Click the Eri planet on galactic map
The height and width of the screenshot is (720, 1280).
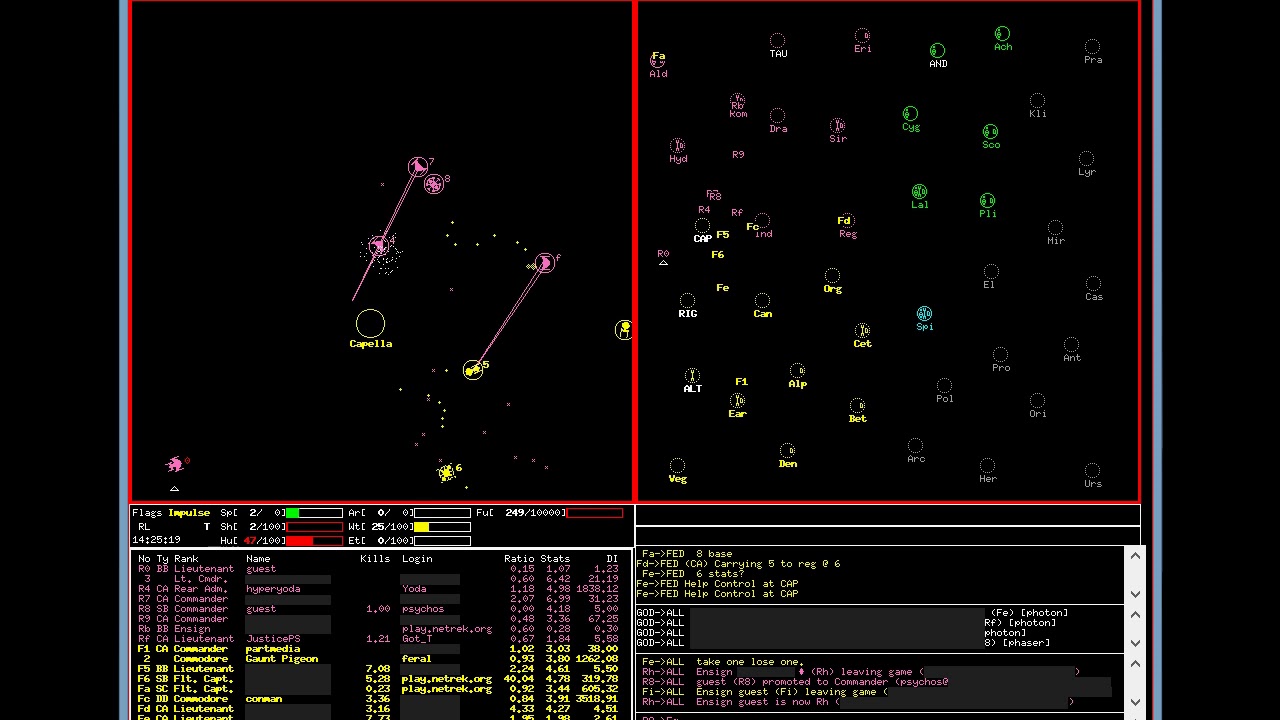[862, 36]
